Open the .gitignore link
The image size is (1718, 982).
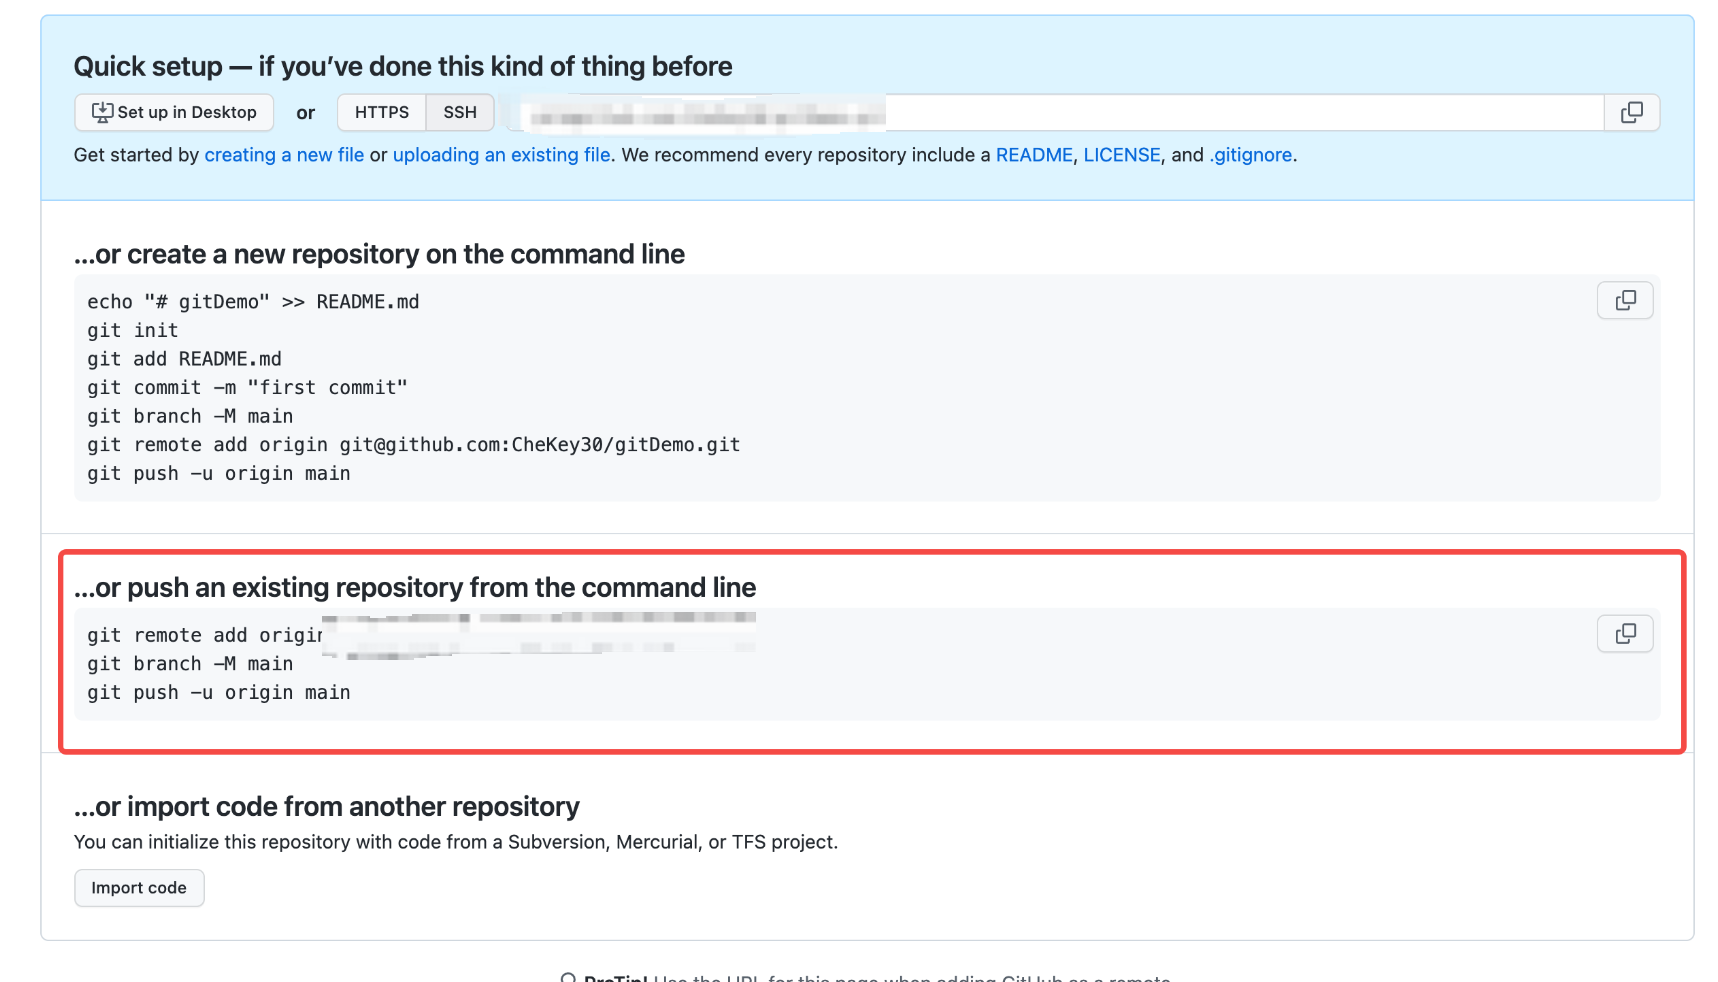(1251, 155)
